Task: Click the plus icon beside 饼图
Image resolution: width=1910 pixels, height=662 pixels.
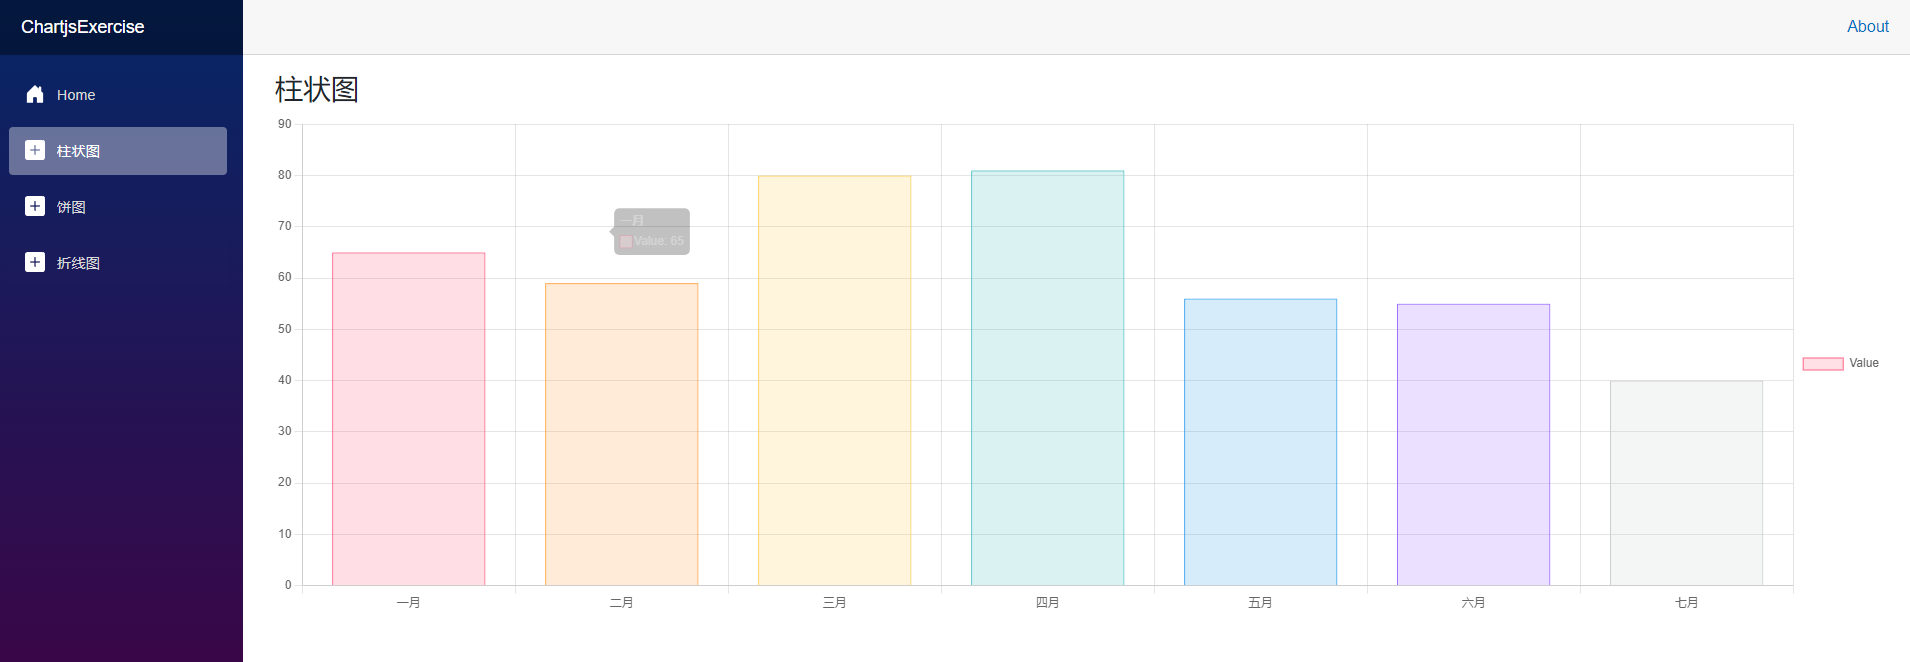Action: pyautogui.click(x=35, y=206)
